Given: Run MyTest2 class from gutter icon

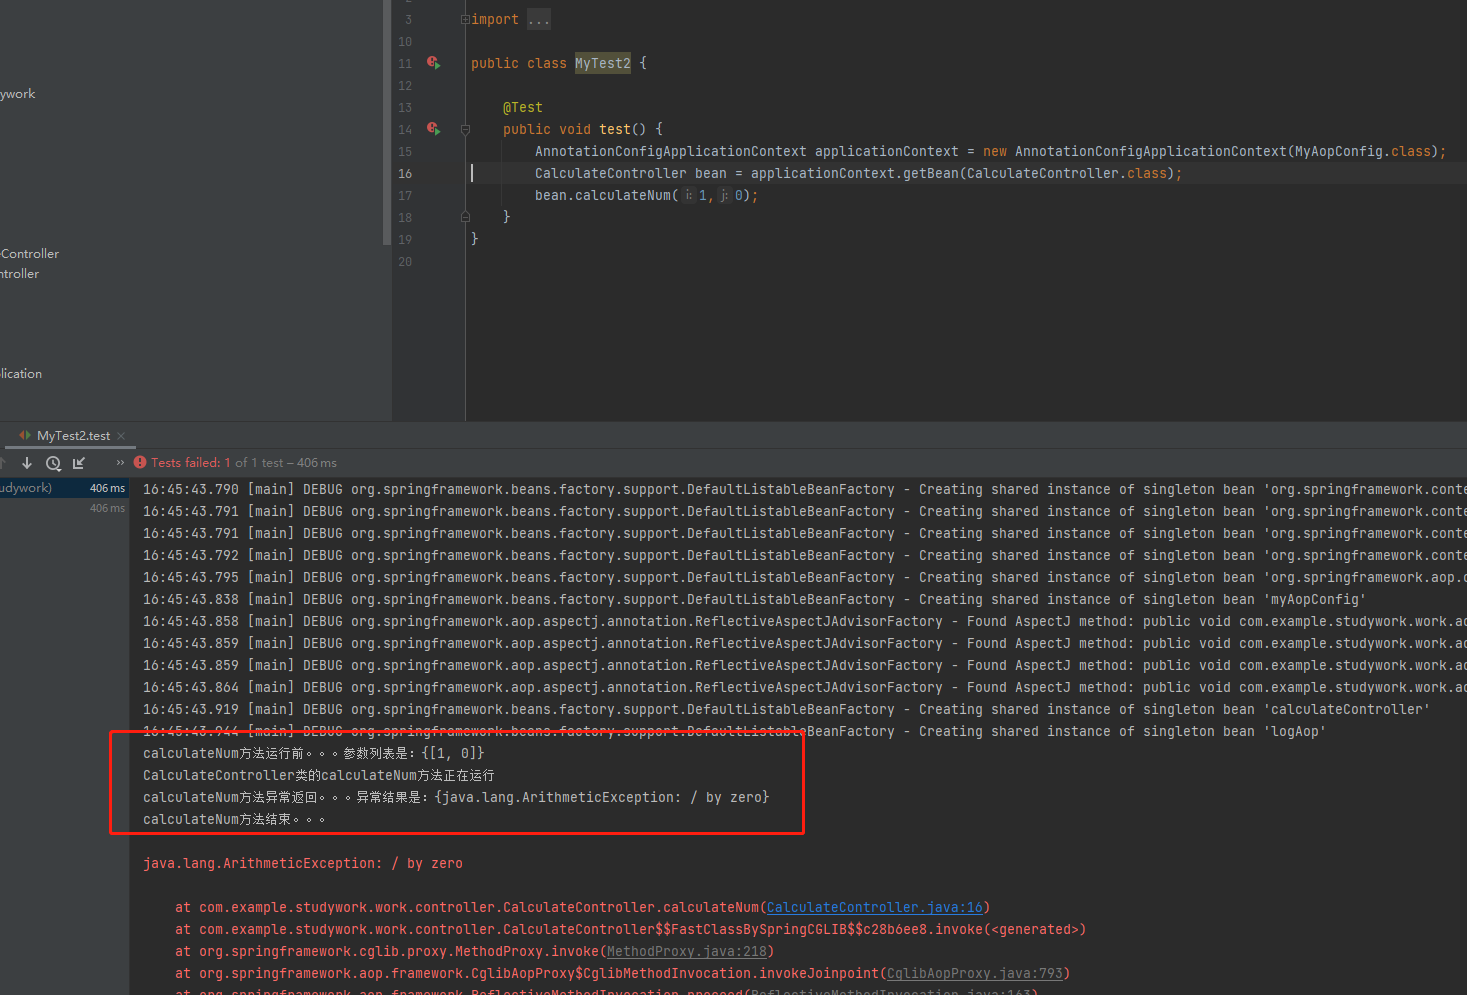Looking at the screenshot, I should 433,63.
